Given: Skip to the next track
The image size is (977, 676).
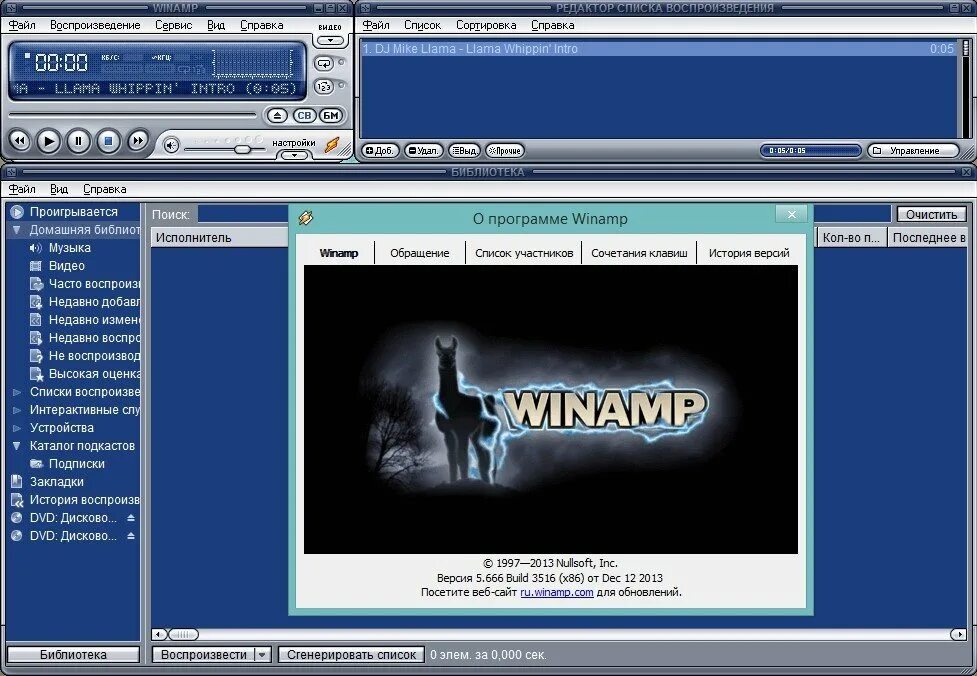Looking at the screenshot, I should pos(138,141).
